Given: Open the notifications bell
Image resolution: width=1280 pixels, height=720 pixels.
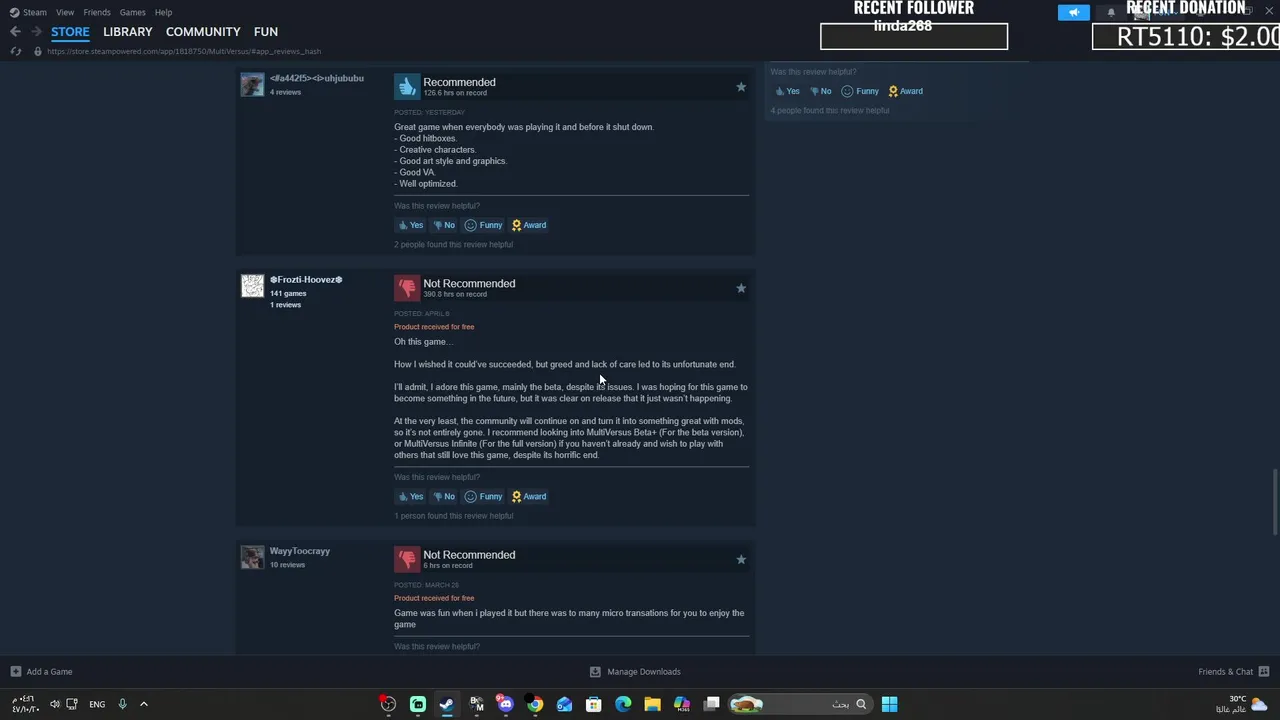Looking at the screenshot, I should coord(1111,12).
